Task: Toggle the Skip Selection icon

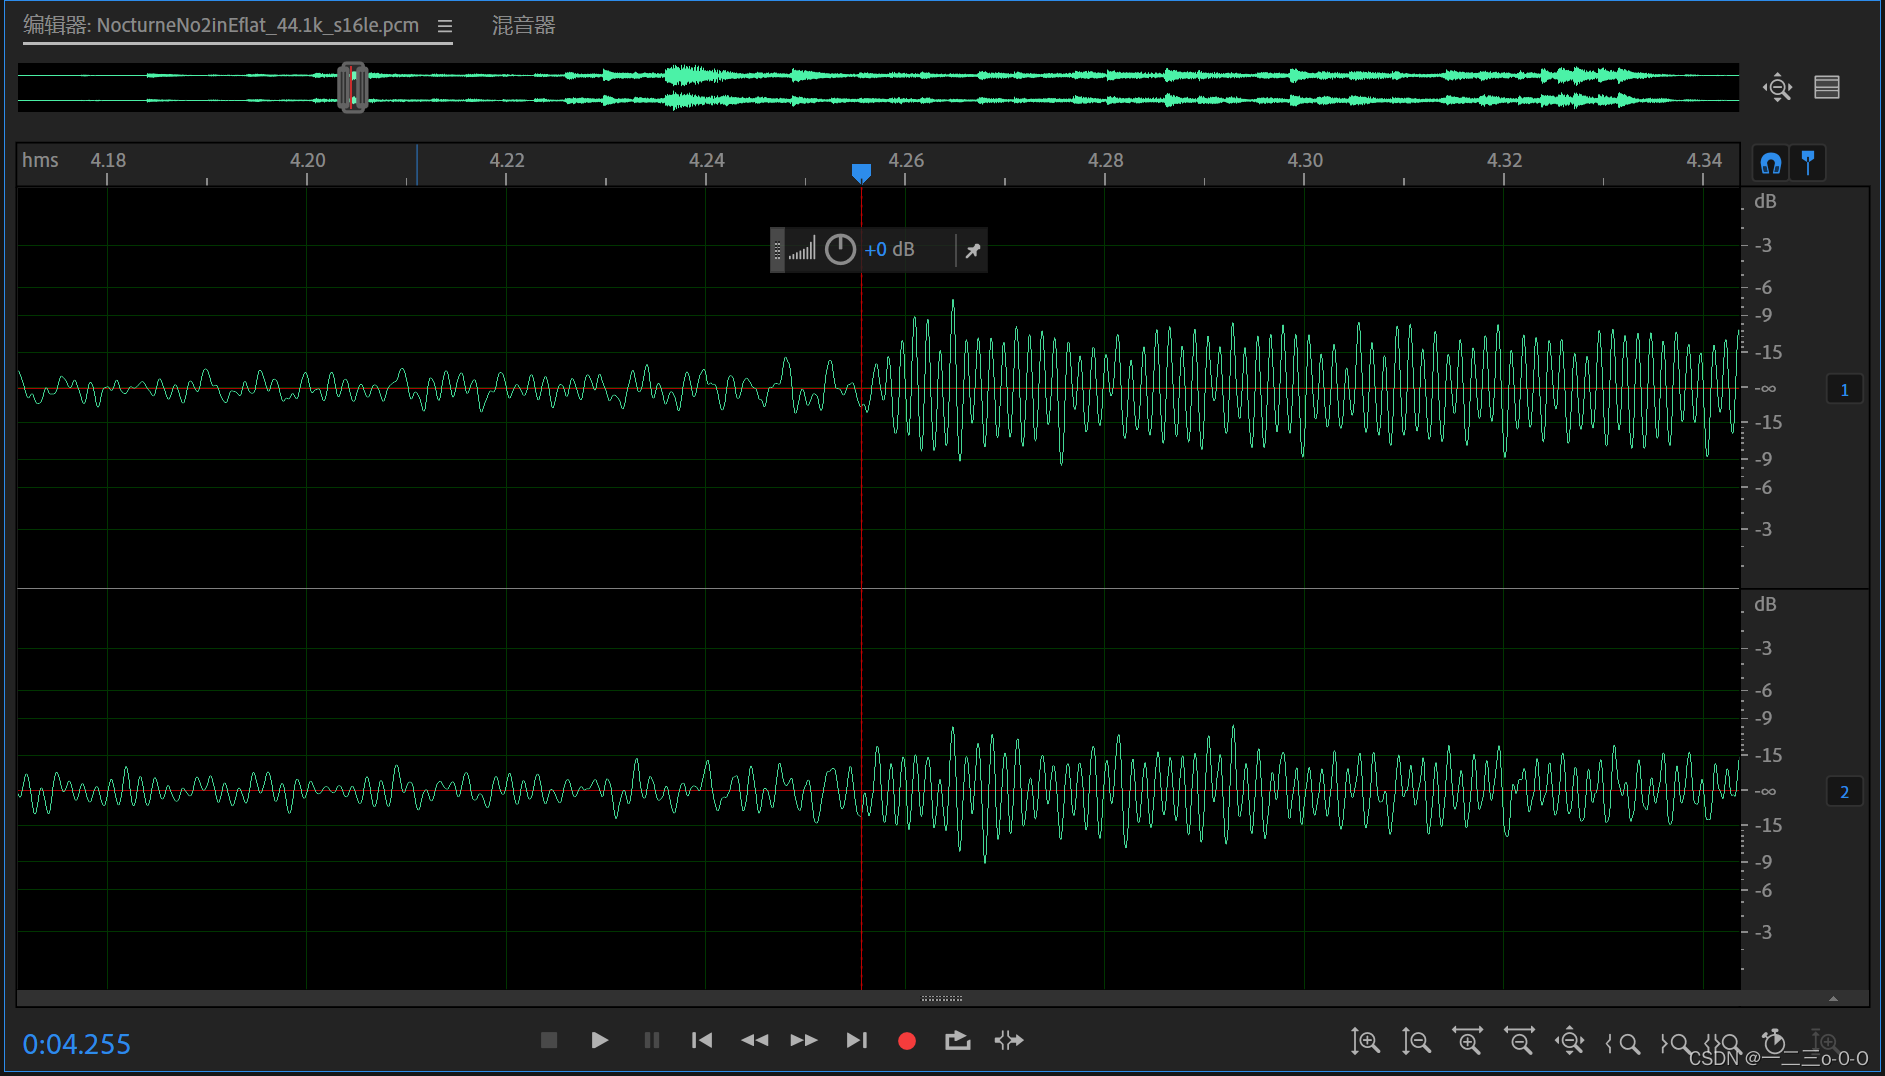Action: 1009,1040
